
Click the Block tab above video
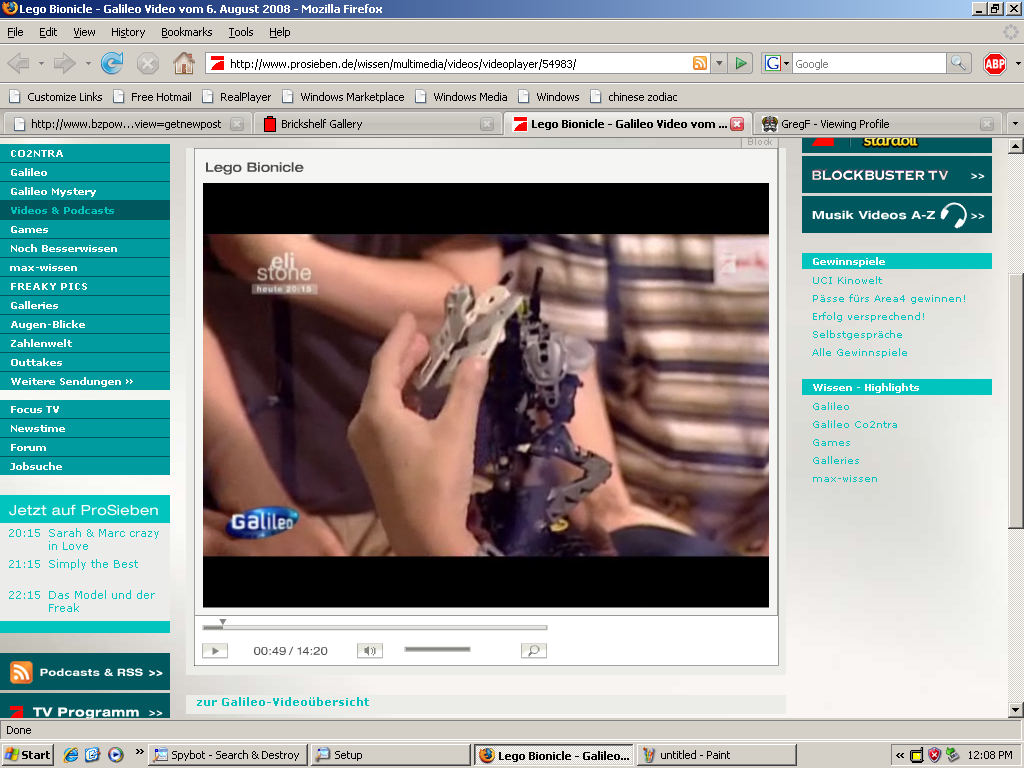tap(760, 142)
